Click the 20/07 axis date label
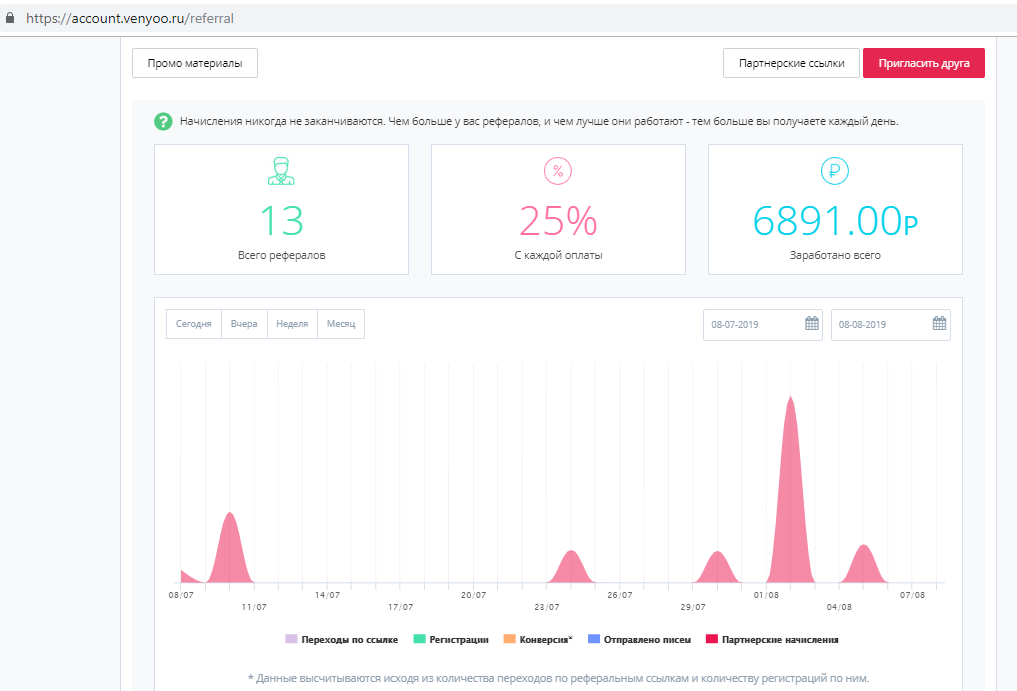Viewport: 1017px width, 691px height. point(473,595)
